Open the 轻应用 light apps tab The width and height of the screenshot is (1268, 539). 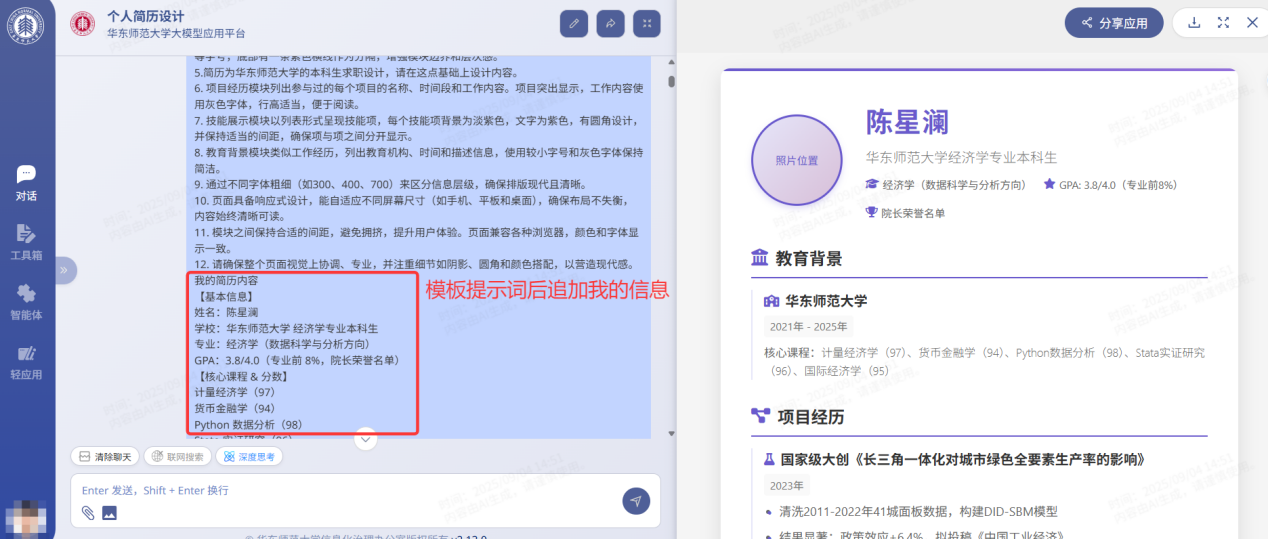pos(27,361)
